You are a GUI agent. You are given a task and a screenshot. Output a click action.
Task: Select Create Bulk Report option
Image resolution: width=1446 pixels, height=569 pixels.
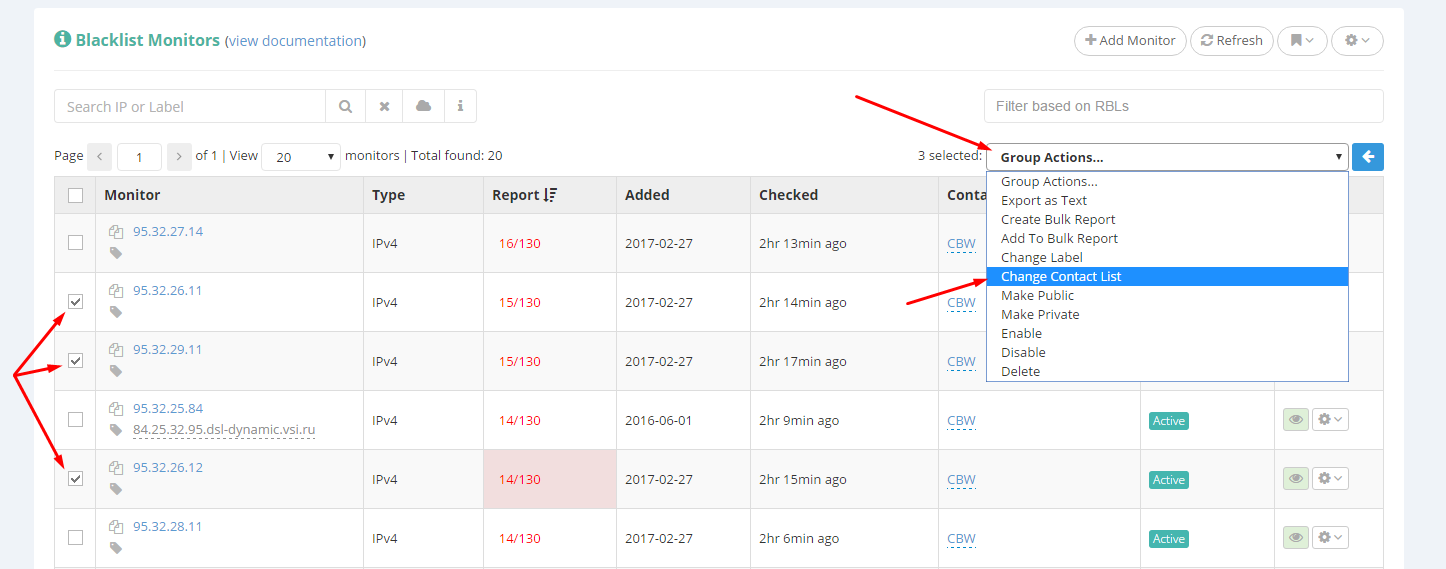tap(1167, 219)
